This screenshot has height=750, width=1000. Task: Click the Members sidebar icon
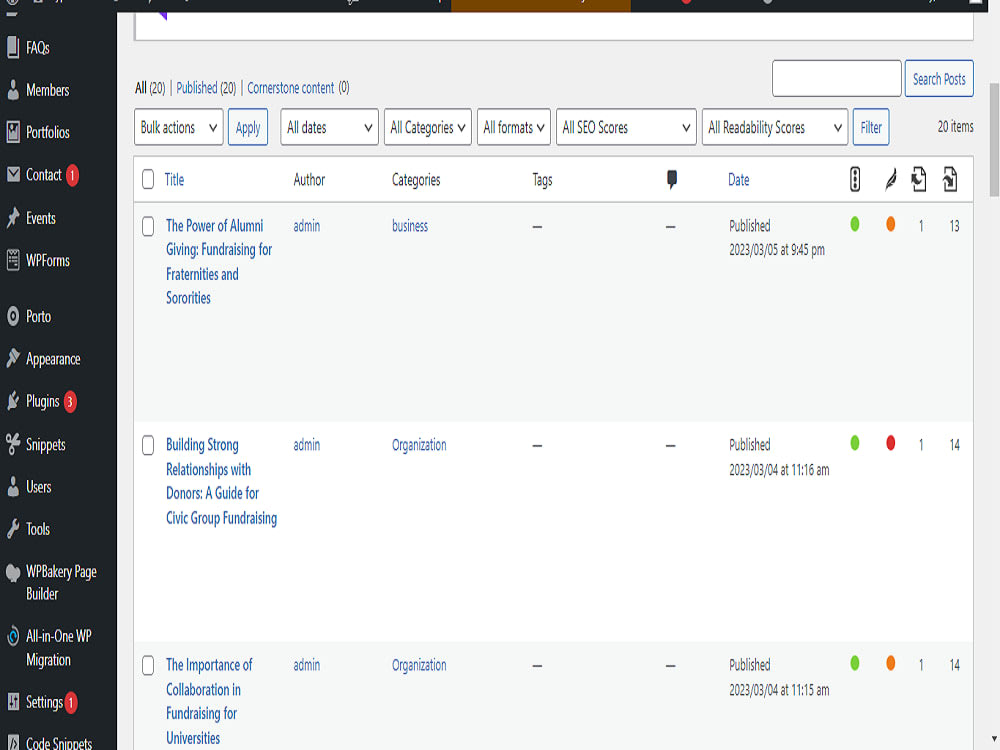[x=13, y=90]
